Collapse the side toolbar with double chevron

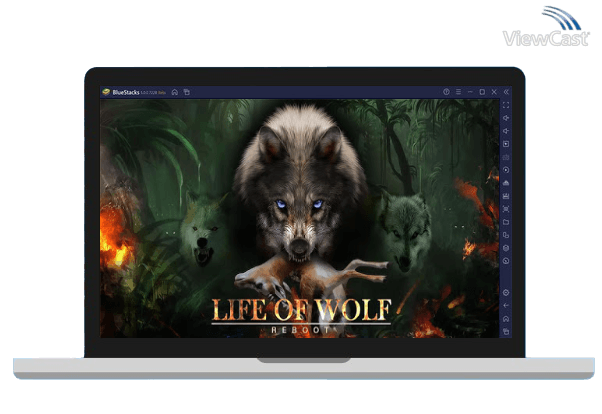point(506,92)
